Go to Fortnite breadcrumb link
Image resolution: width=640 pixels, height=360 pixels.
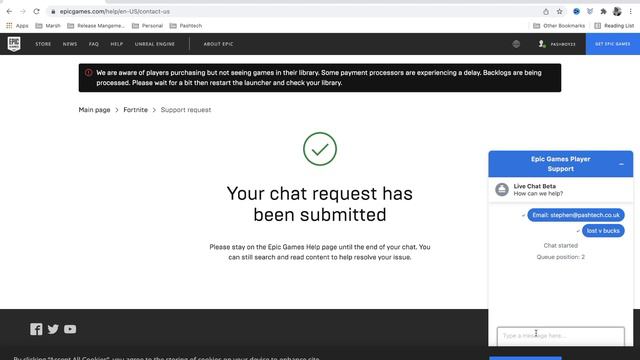(136, 110)
